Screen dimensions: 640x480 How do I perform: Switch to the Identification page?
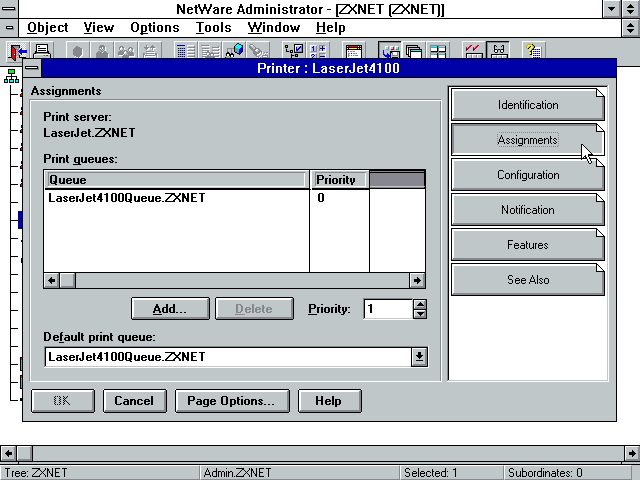(x=528, y=105)
